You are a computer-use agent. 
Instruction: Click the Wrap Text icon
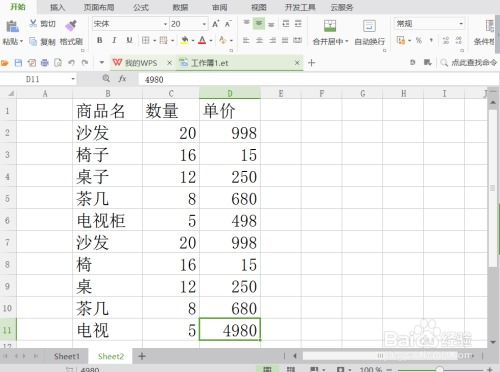click(369, 26)
